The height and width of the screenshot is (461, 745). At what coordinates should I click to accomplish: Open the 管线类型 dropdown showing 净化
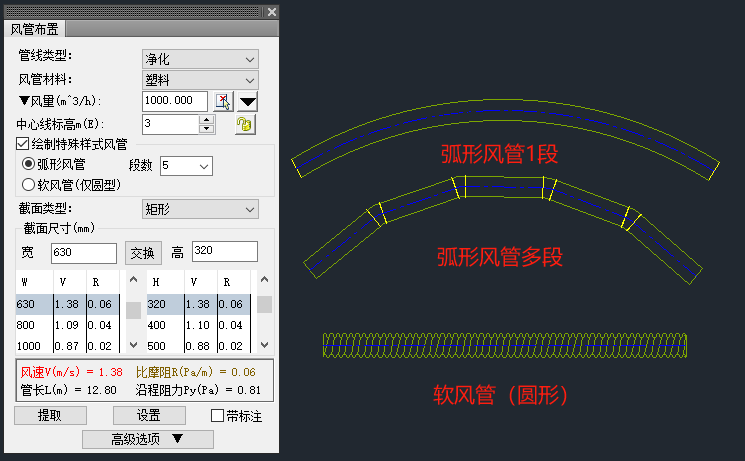pyautogui.click(x=200, y=60)
